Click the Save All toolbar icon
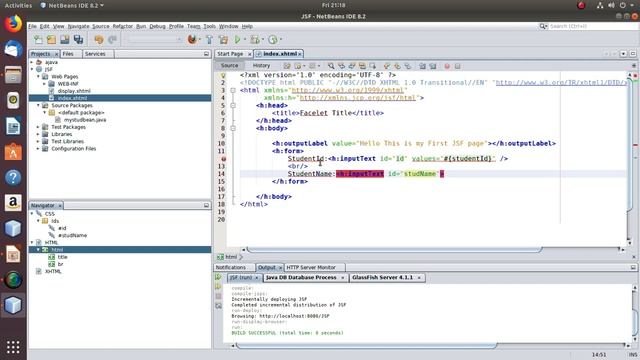The image size is (640, 360). (x=78, y=40)
